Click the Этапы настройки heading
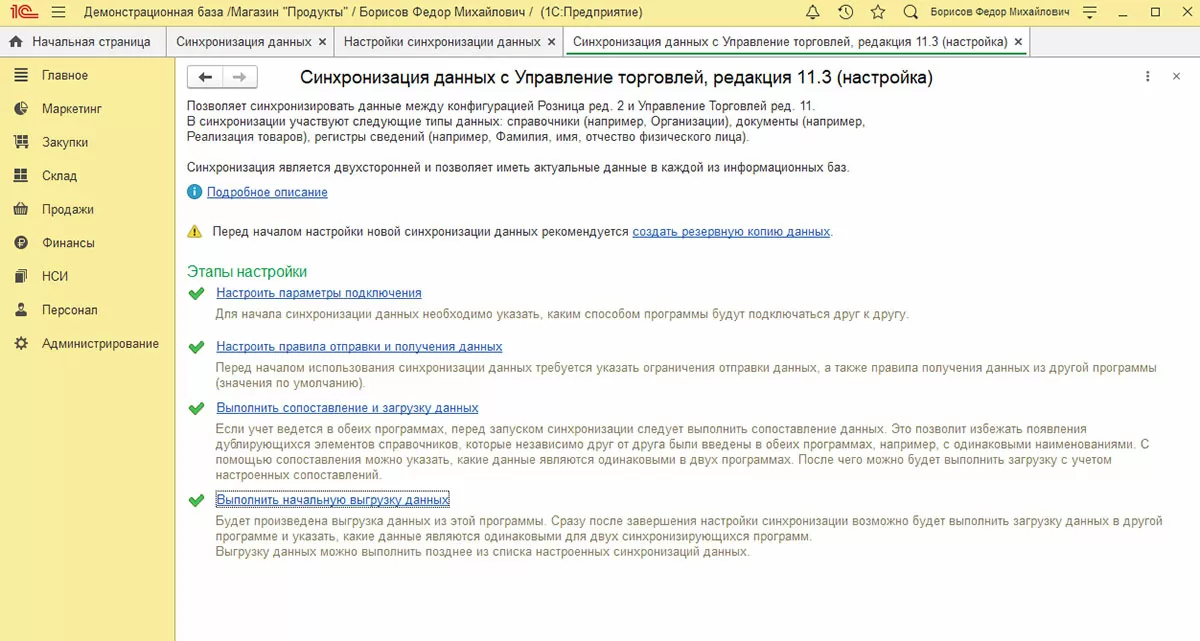Screen dimensions: 1200x641 [x=247, y=272]
